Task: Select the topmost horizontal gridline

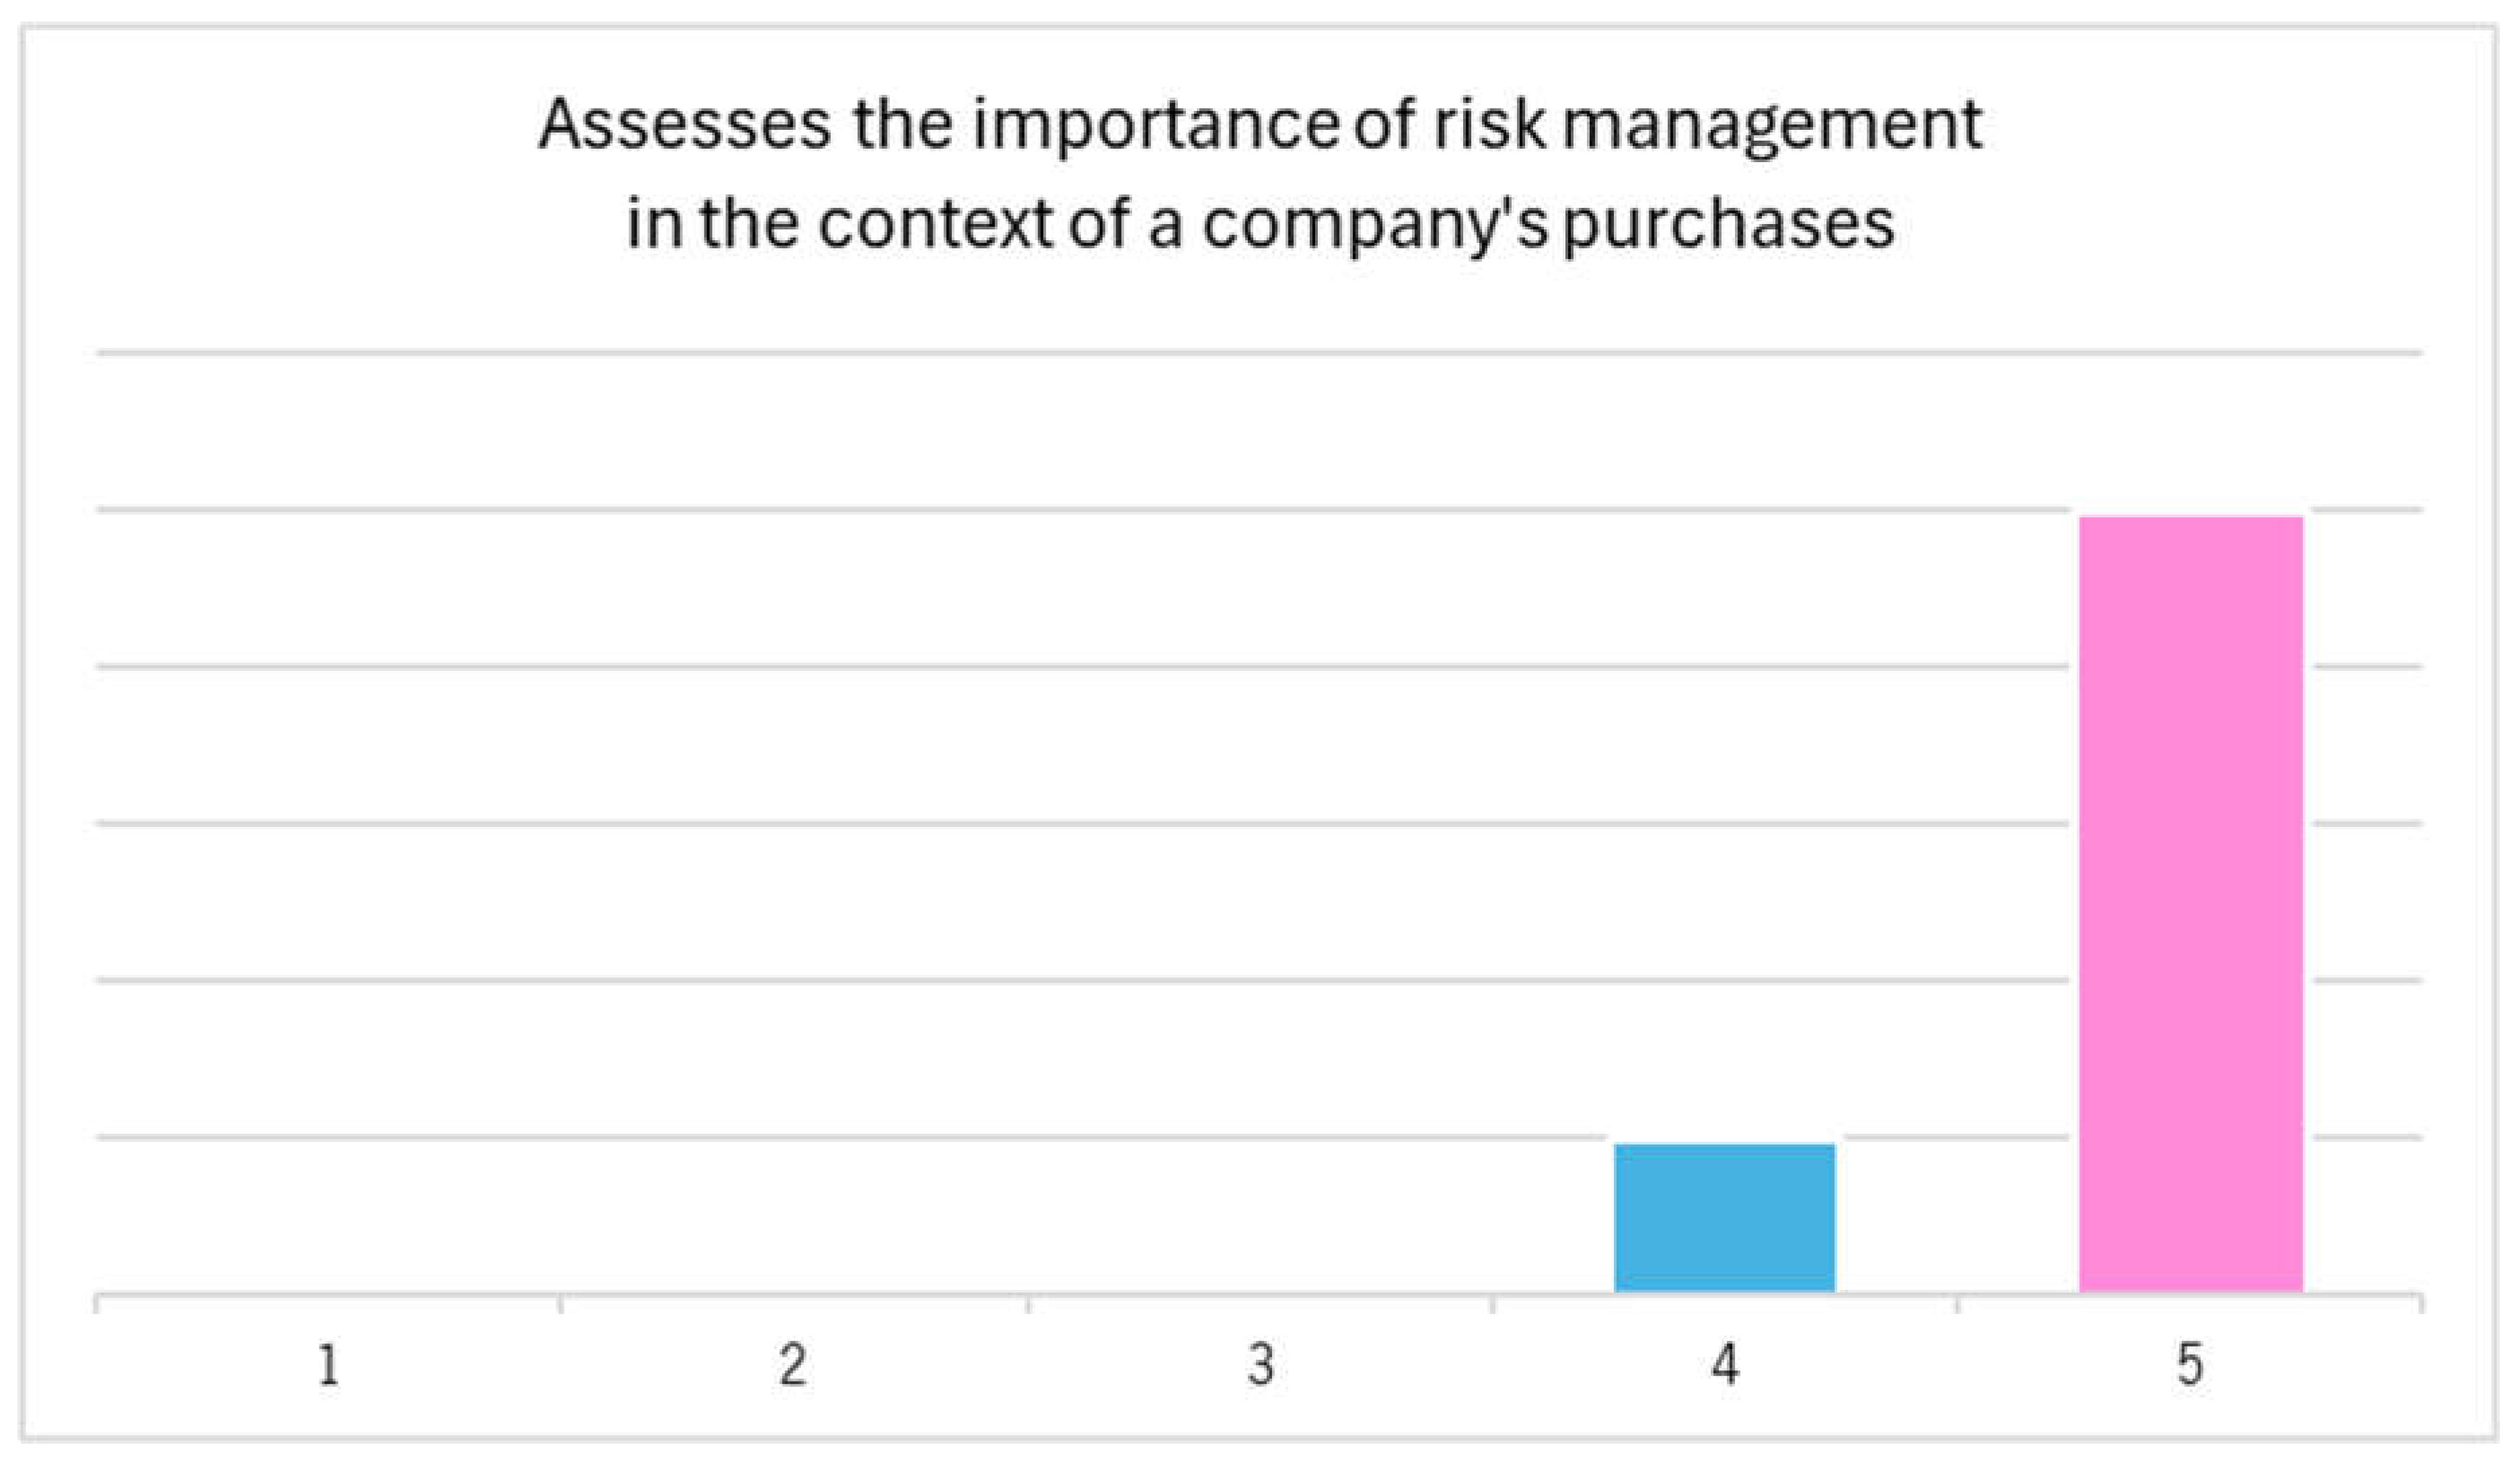Action: [1260, 353]
